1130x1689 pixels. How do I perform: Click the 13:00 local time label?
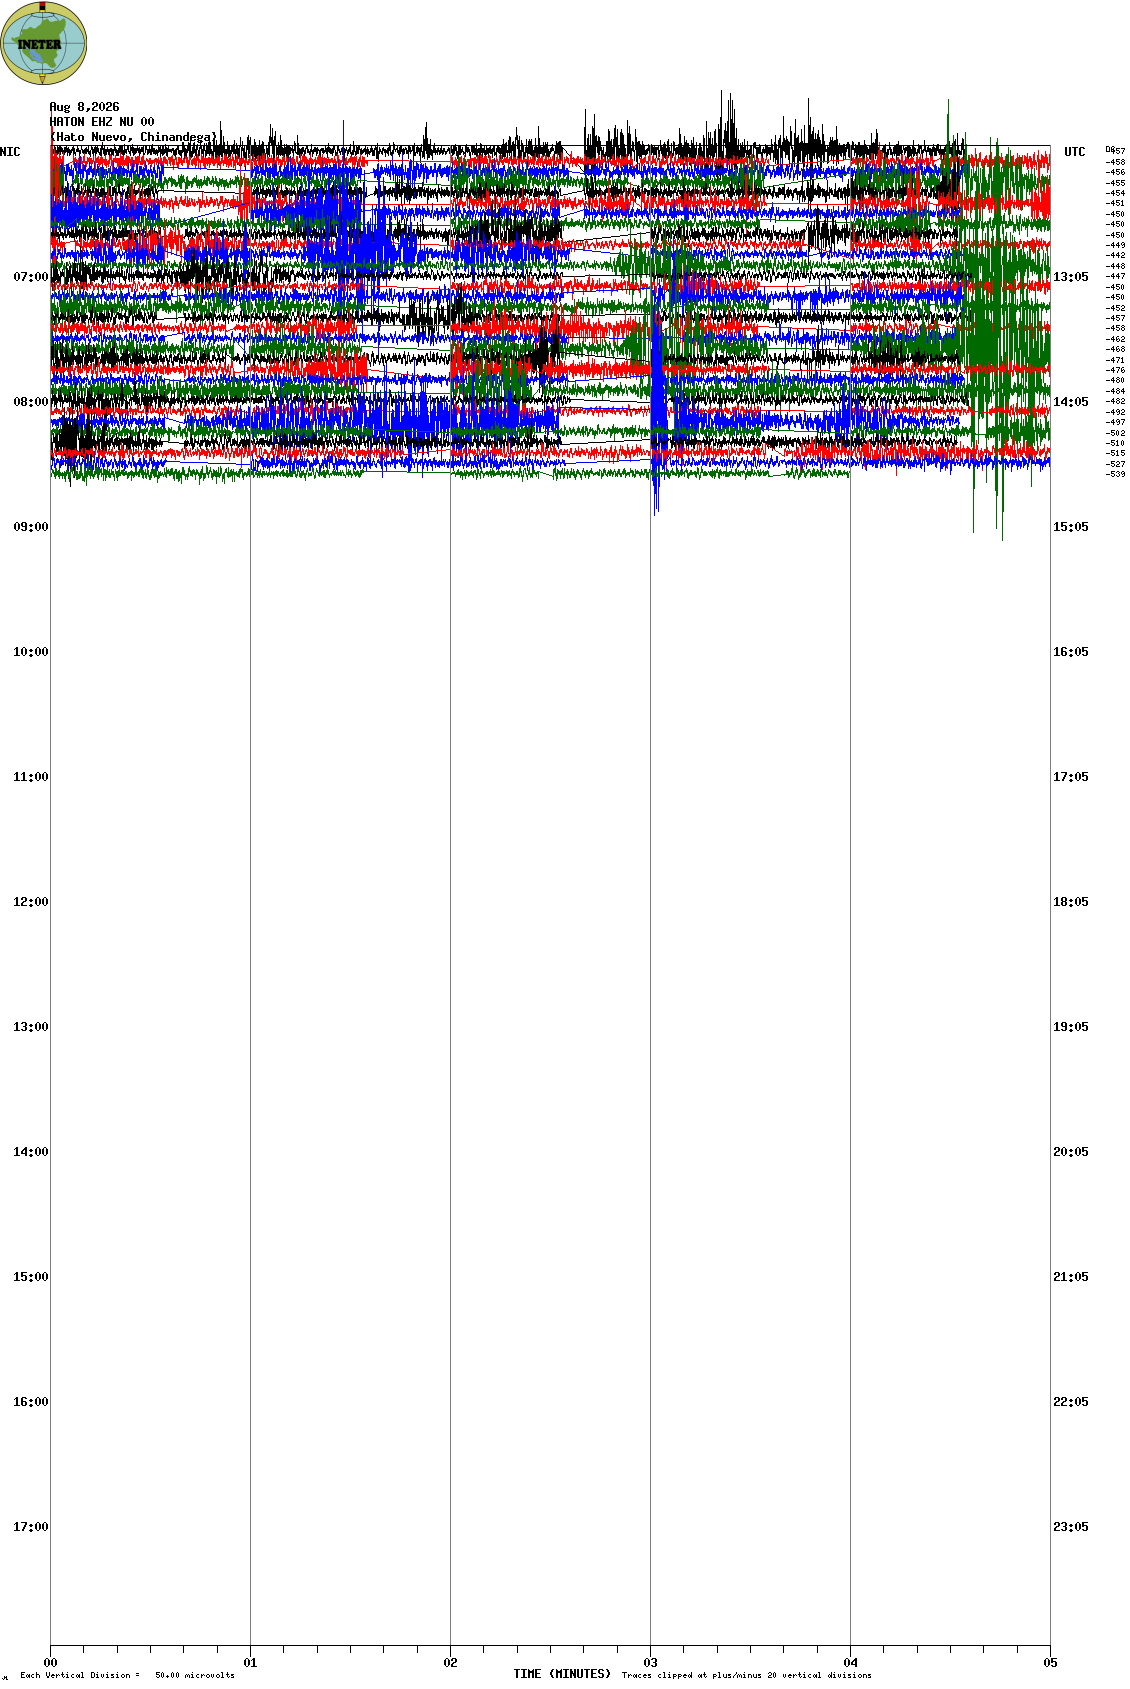click(30, 1027)
